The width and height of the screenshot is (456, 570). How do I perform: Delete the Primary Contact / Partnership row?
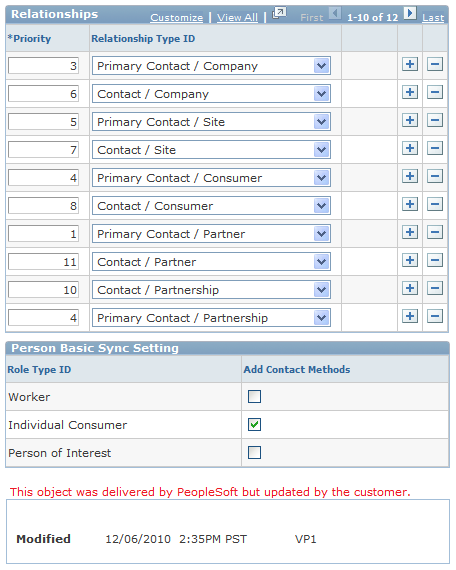point(435,316)
